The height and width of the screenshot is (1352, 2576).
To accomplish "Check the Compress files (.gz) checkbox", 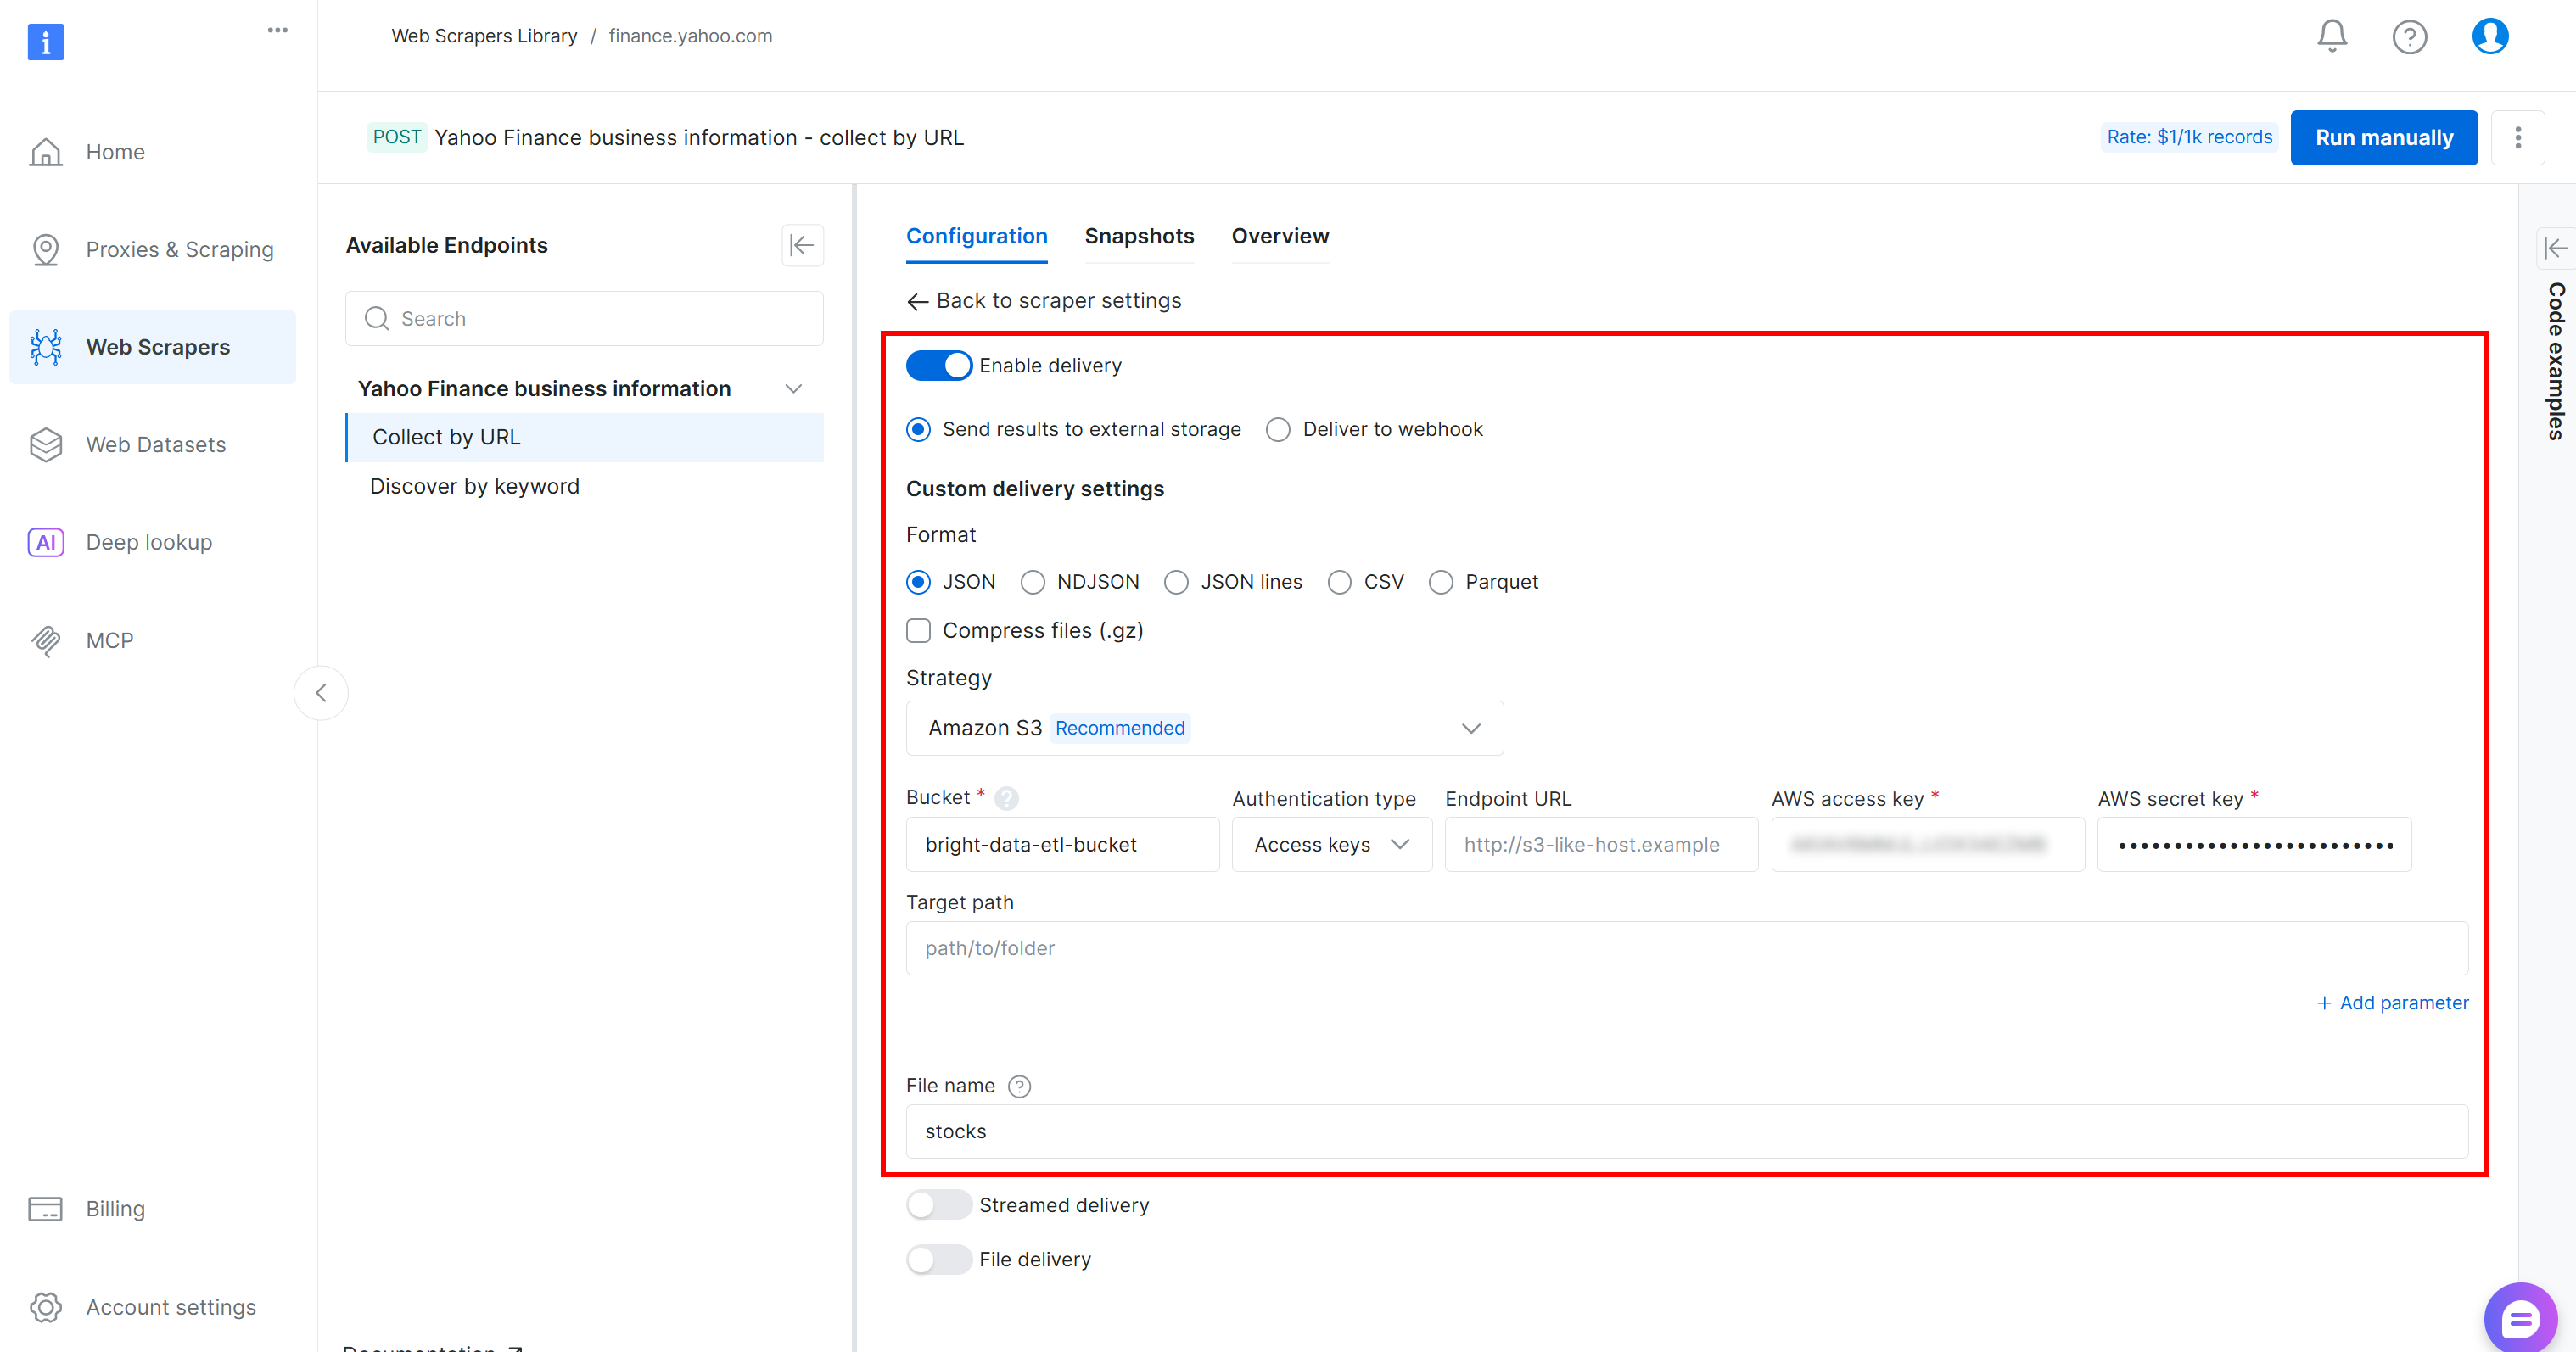I will pyautogui.click(x=918, y=630).
